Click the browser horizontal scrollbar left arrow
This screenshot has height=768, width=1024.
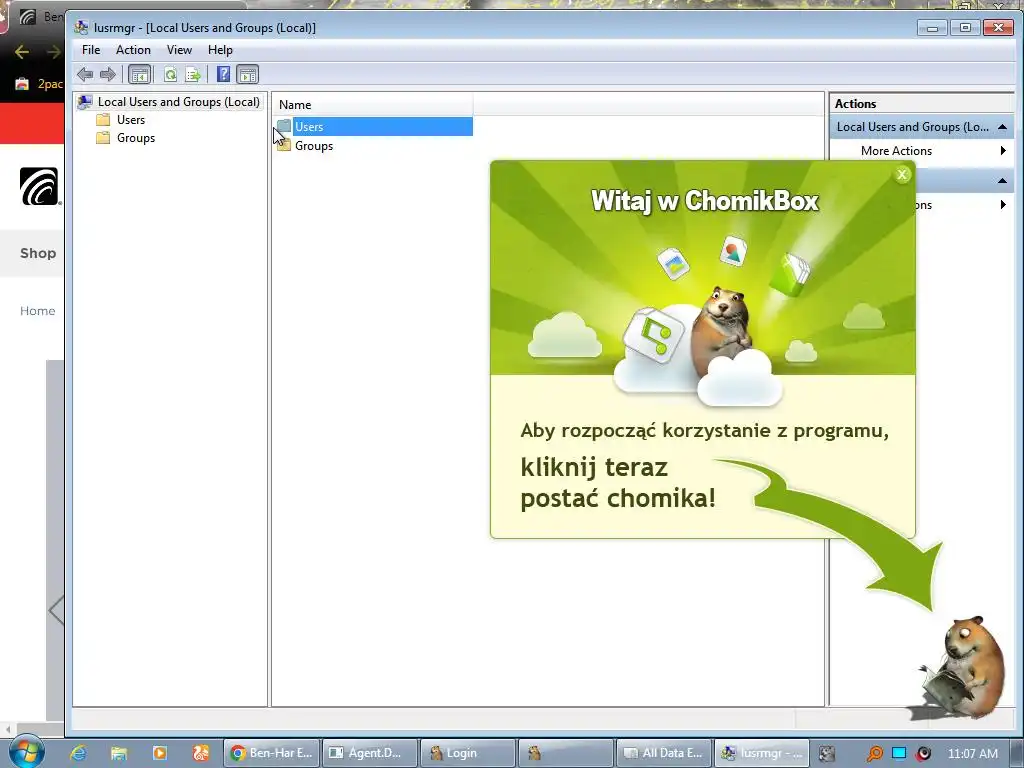pyautogui.click(x=7, y=729)
